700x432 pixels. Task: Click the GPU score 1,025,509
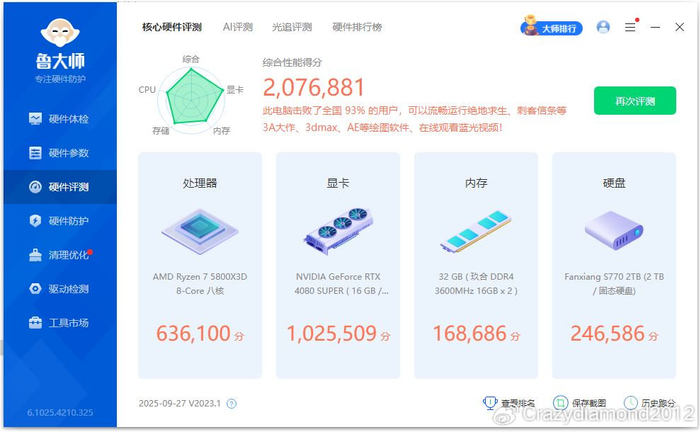[x=332, y=333]
